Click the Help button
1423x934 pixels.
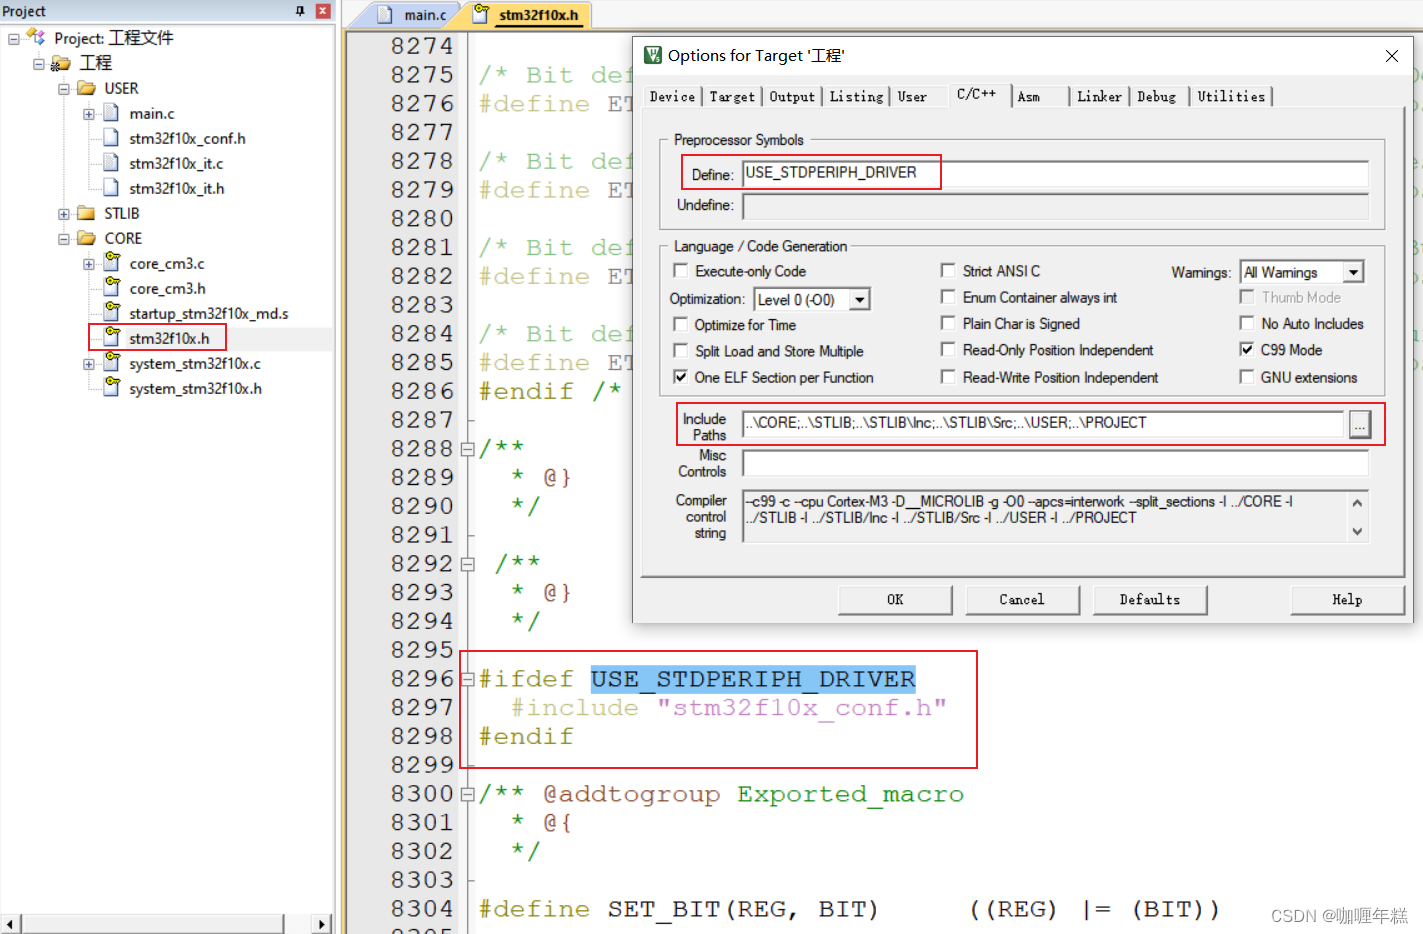tap(1347, 599)
